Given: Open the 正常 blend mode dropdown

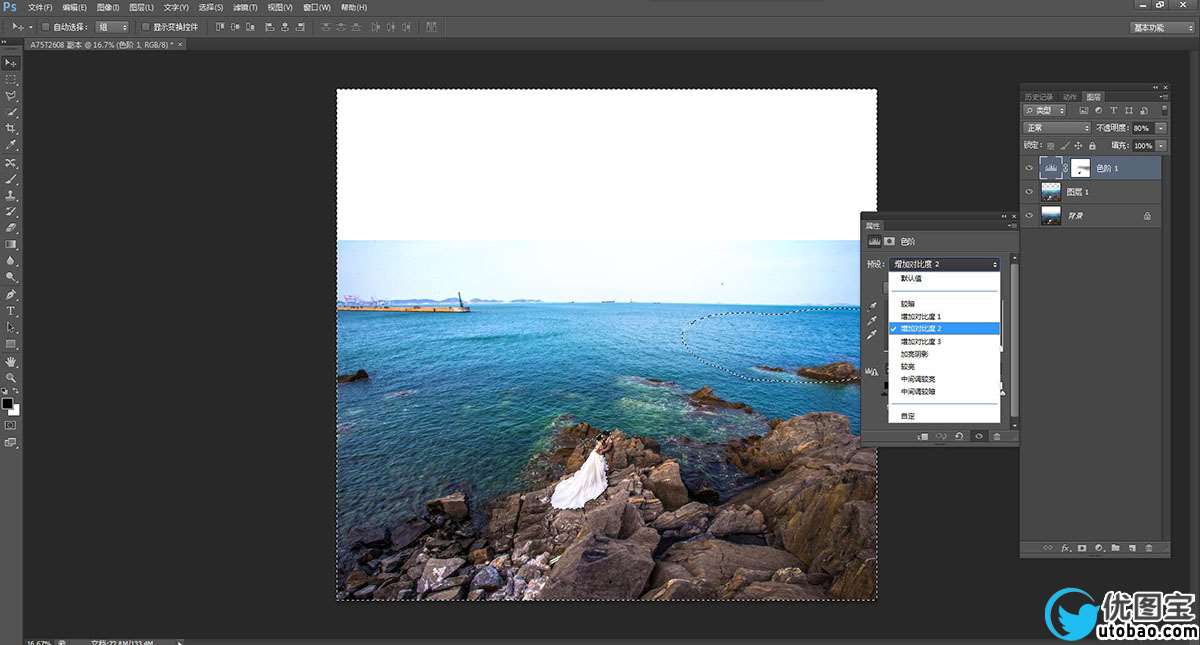Looking at the screenshot, I should point(1057,128).
